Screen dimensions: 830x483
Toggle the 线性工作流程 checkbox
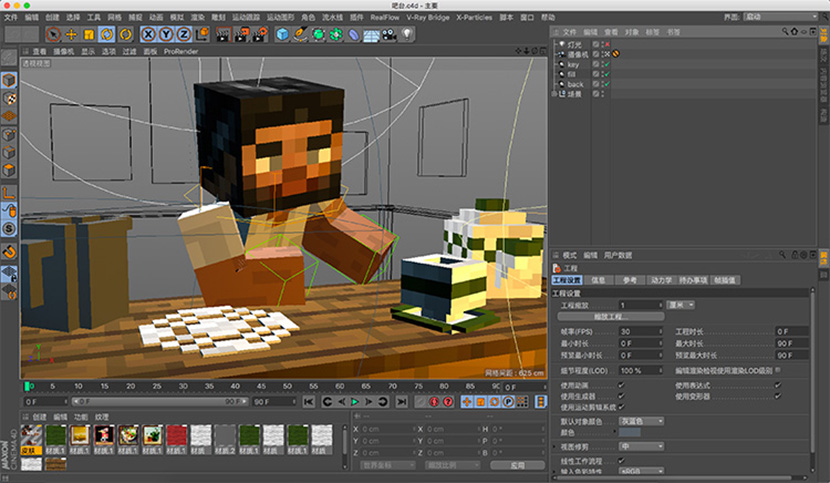621,461
